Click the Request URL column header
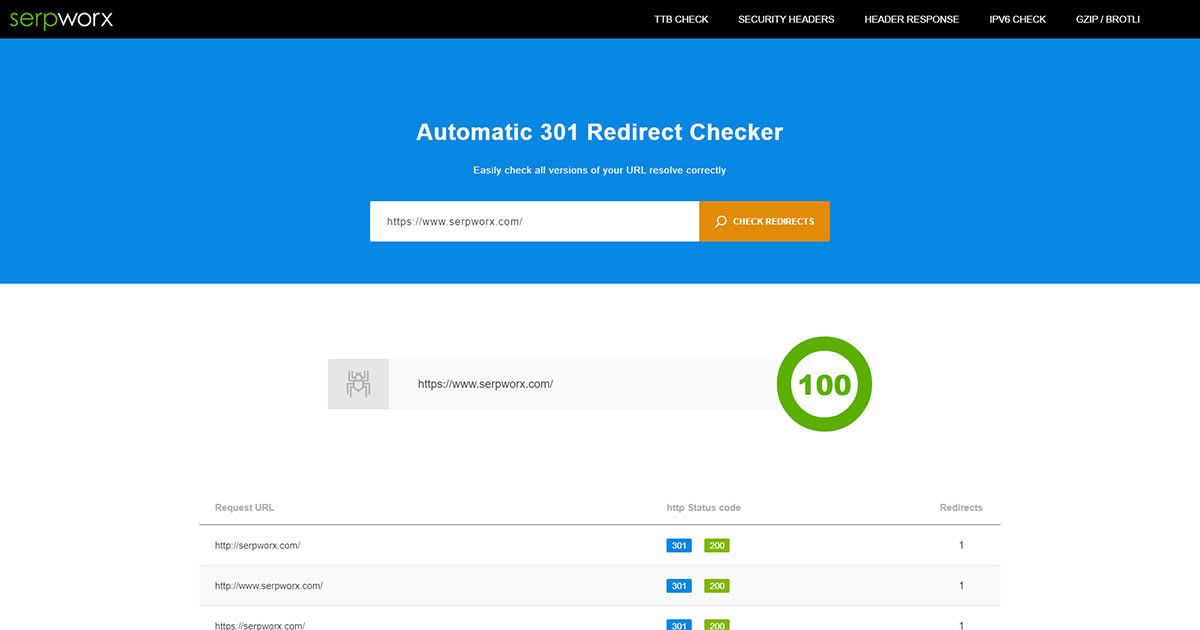Image resolution: width=1200 pixels, height=630 pixels. tap(243, 507)
